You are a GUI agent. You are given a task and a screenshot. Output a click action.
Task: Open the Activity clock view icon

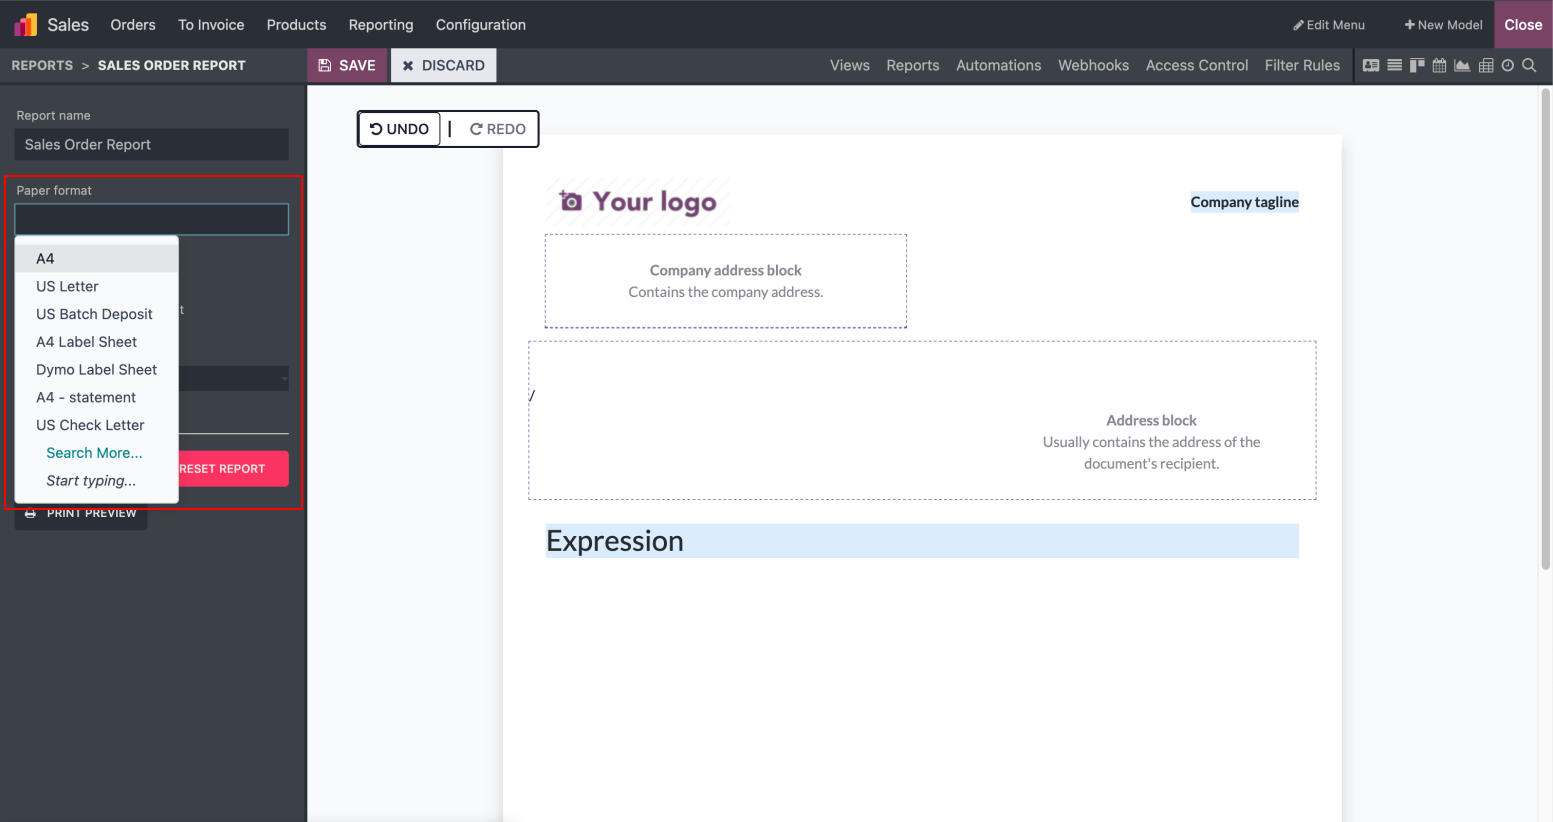click(1508, 65)
